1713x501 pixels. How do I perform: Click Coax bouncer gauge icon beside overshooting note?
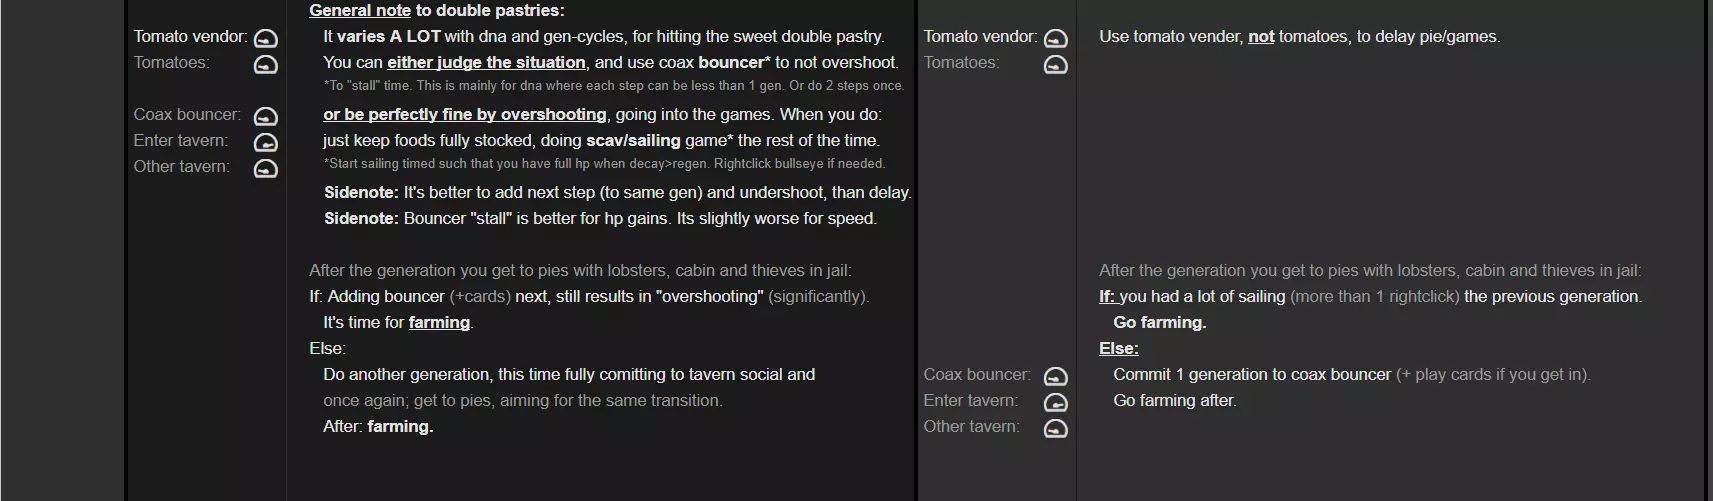point(265,117)
